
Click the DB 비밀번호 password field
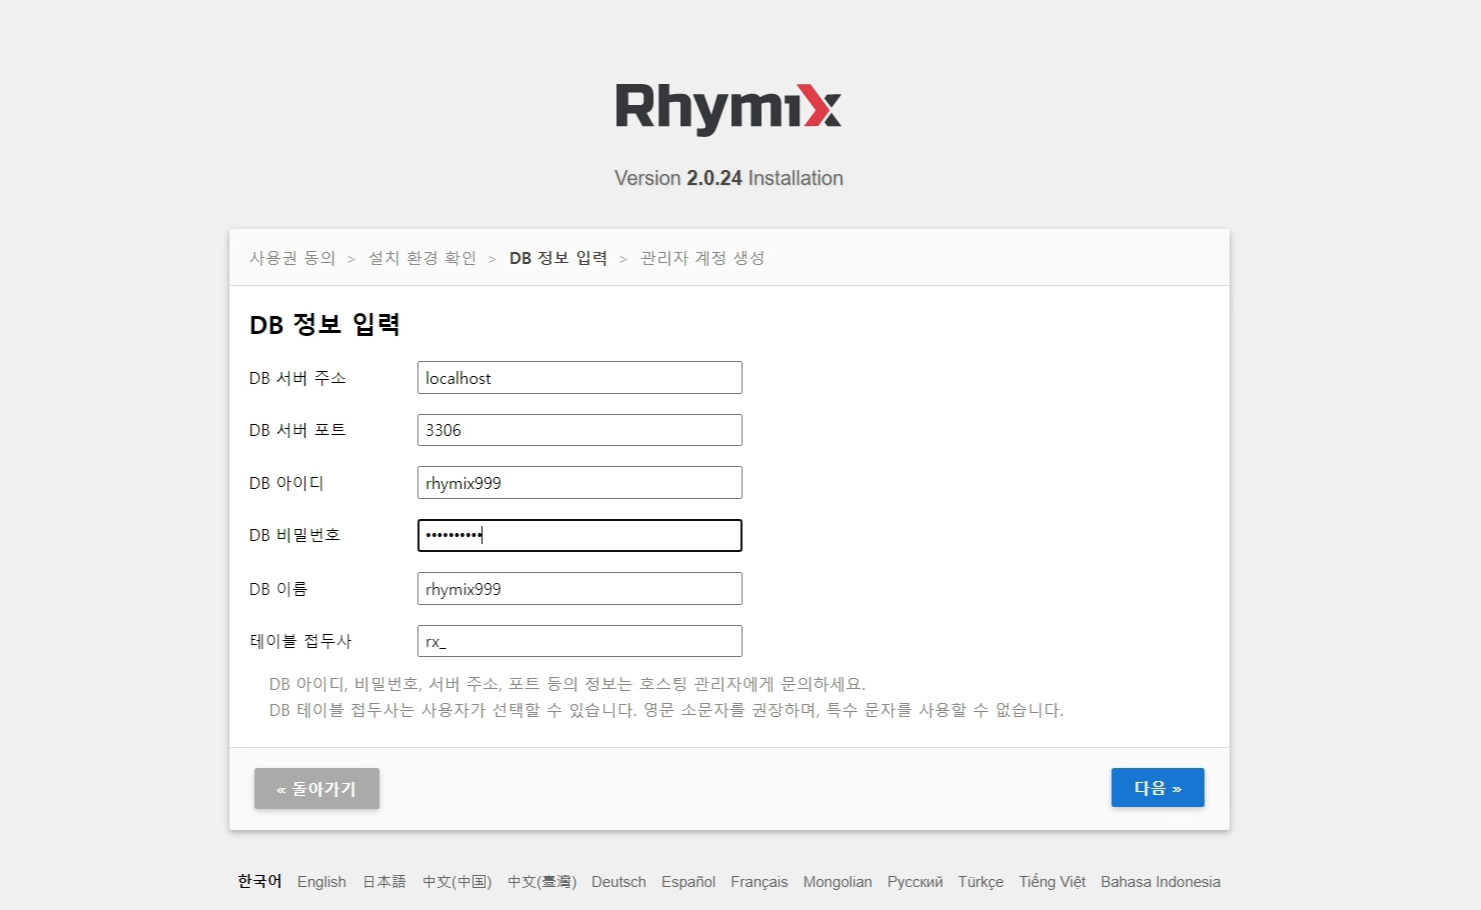[x=580, y=535]
